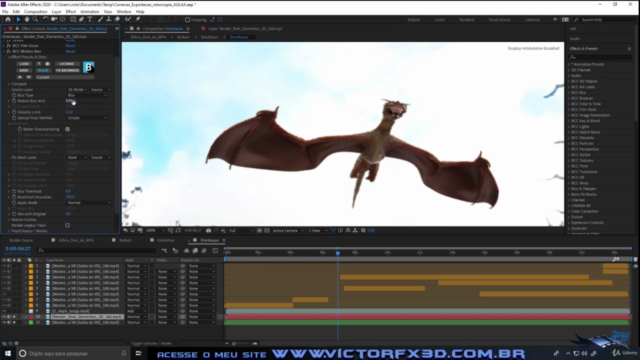Select the Pan Behind anchor point tool
Screen dimensions: 640x360
pos(62,20)
